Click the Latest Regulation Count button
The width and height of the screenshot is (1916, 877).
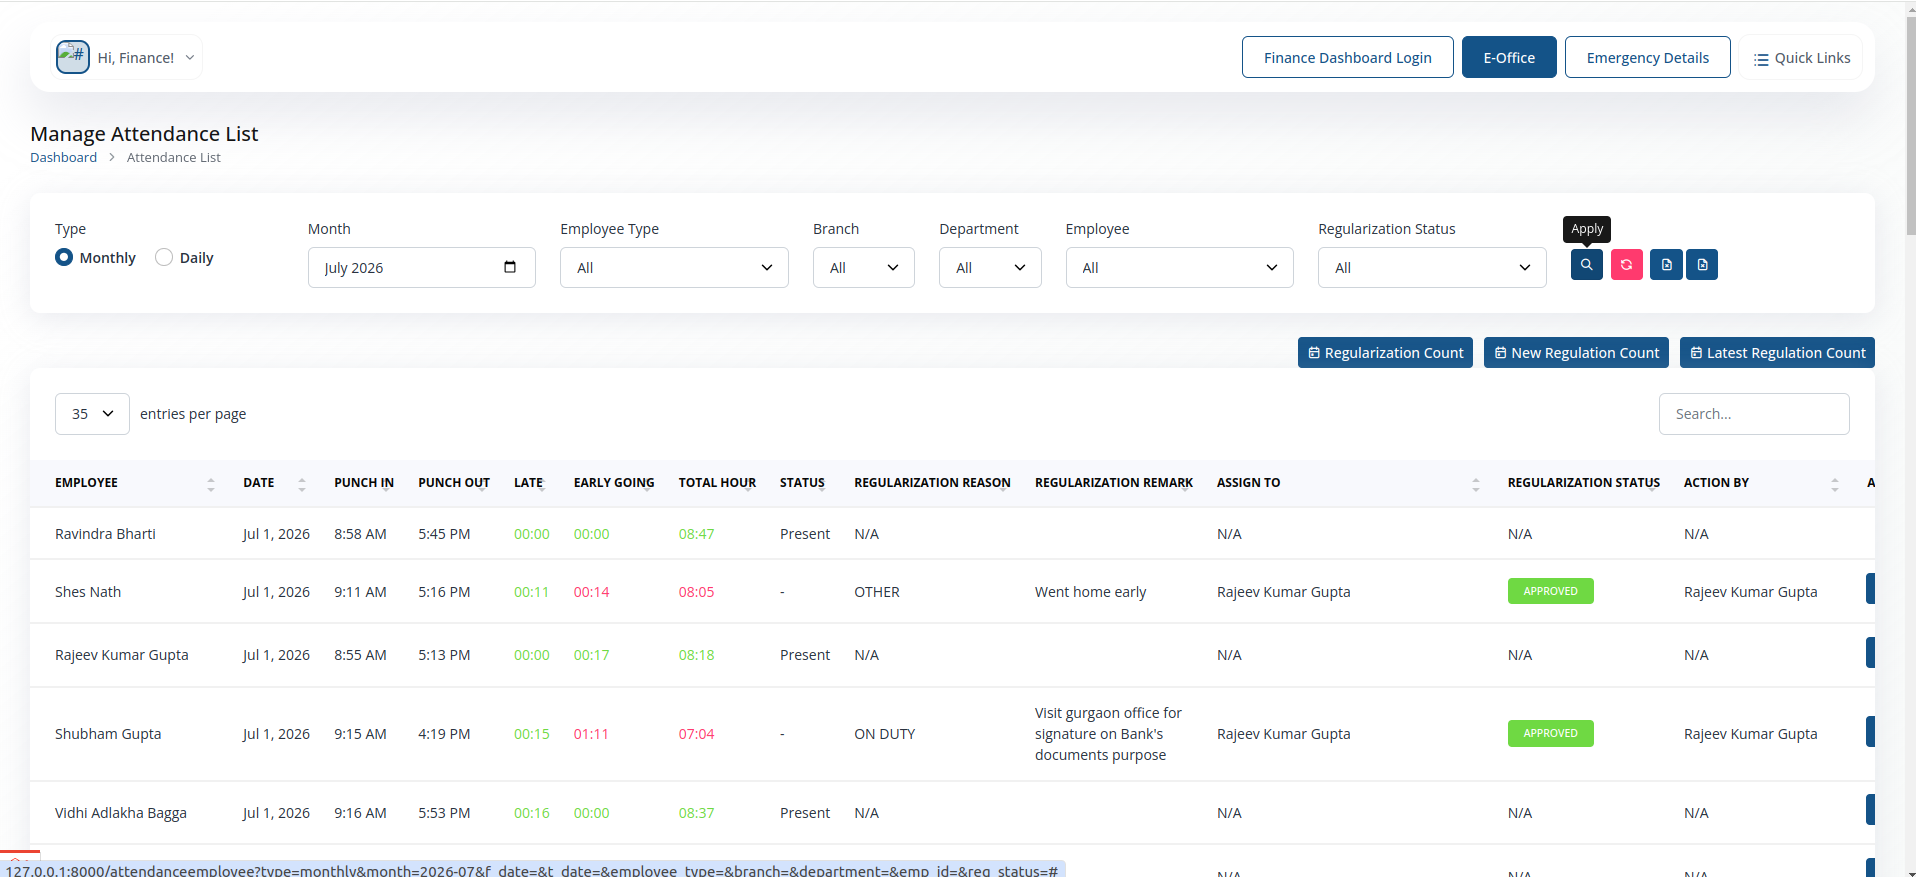[1777, 352]
